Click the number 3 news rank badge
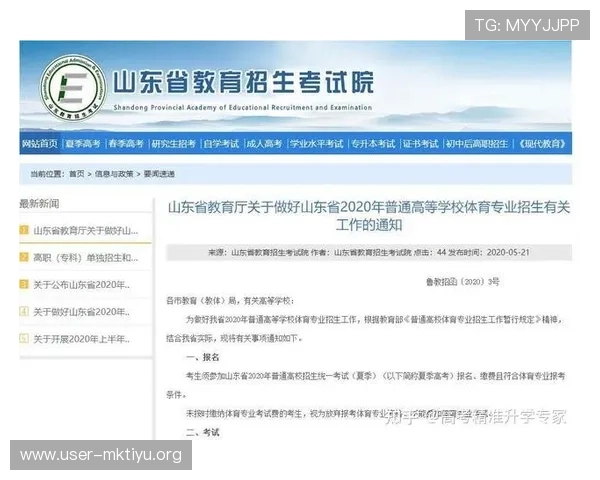This screenshot has width=600, height=480. pyautogui.click(x=24, y=284)
